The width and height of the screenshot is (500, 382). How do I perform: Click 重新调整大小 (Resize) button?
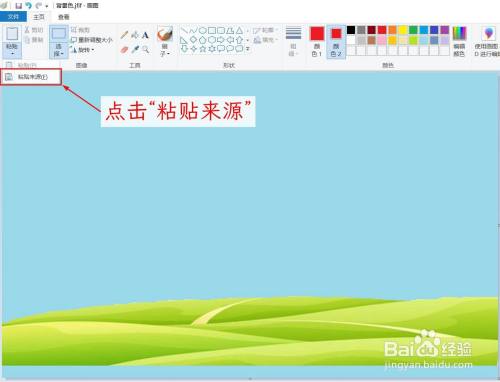pos(91,40)
